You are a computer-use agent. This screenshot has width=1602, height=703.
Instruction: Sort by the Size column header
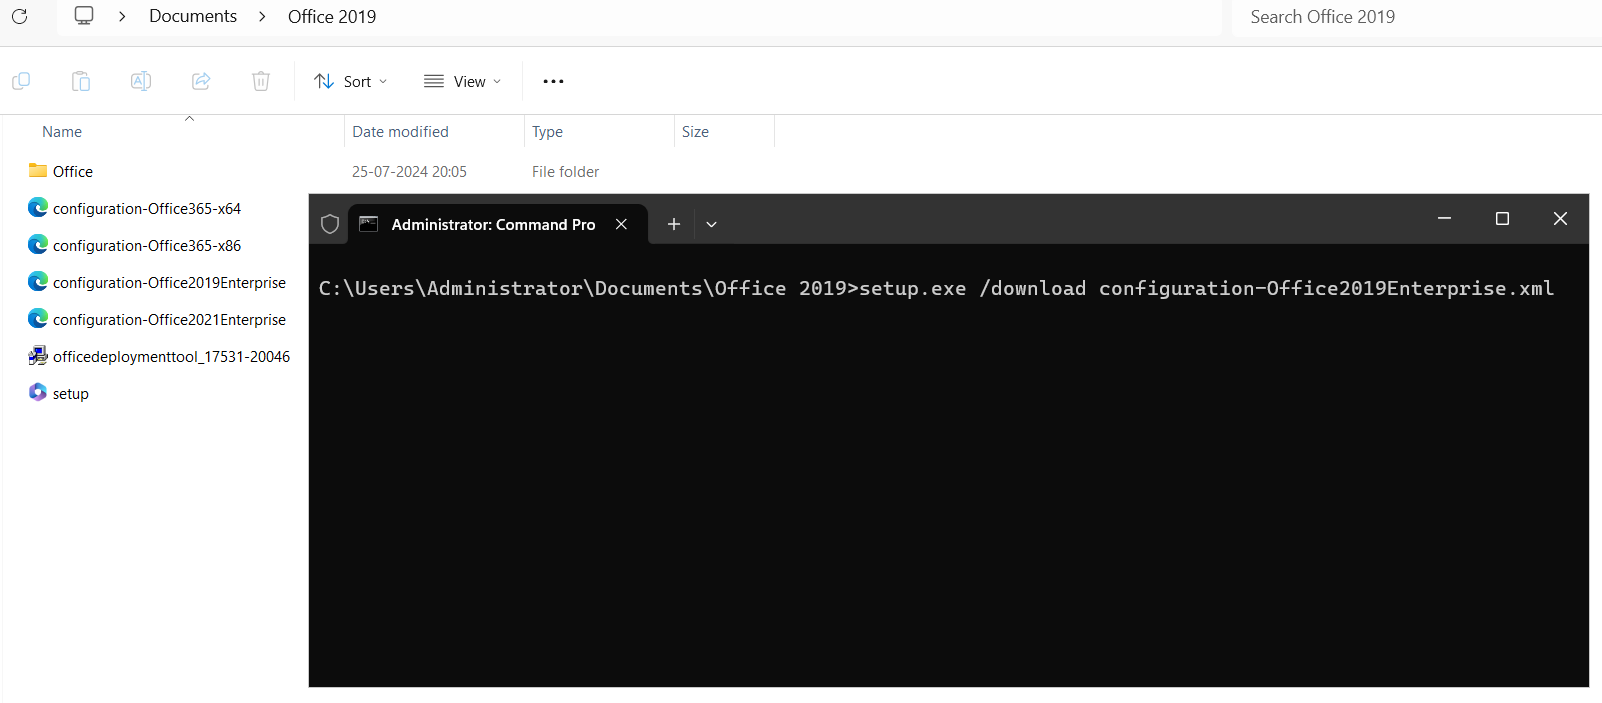pyautogui.click(x=695, y=132)
